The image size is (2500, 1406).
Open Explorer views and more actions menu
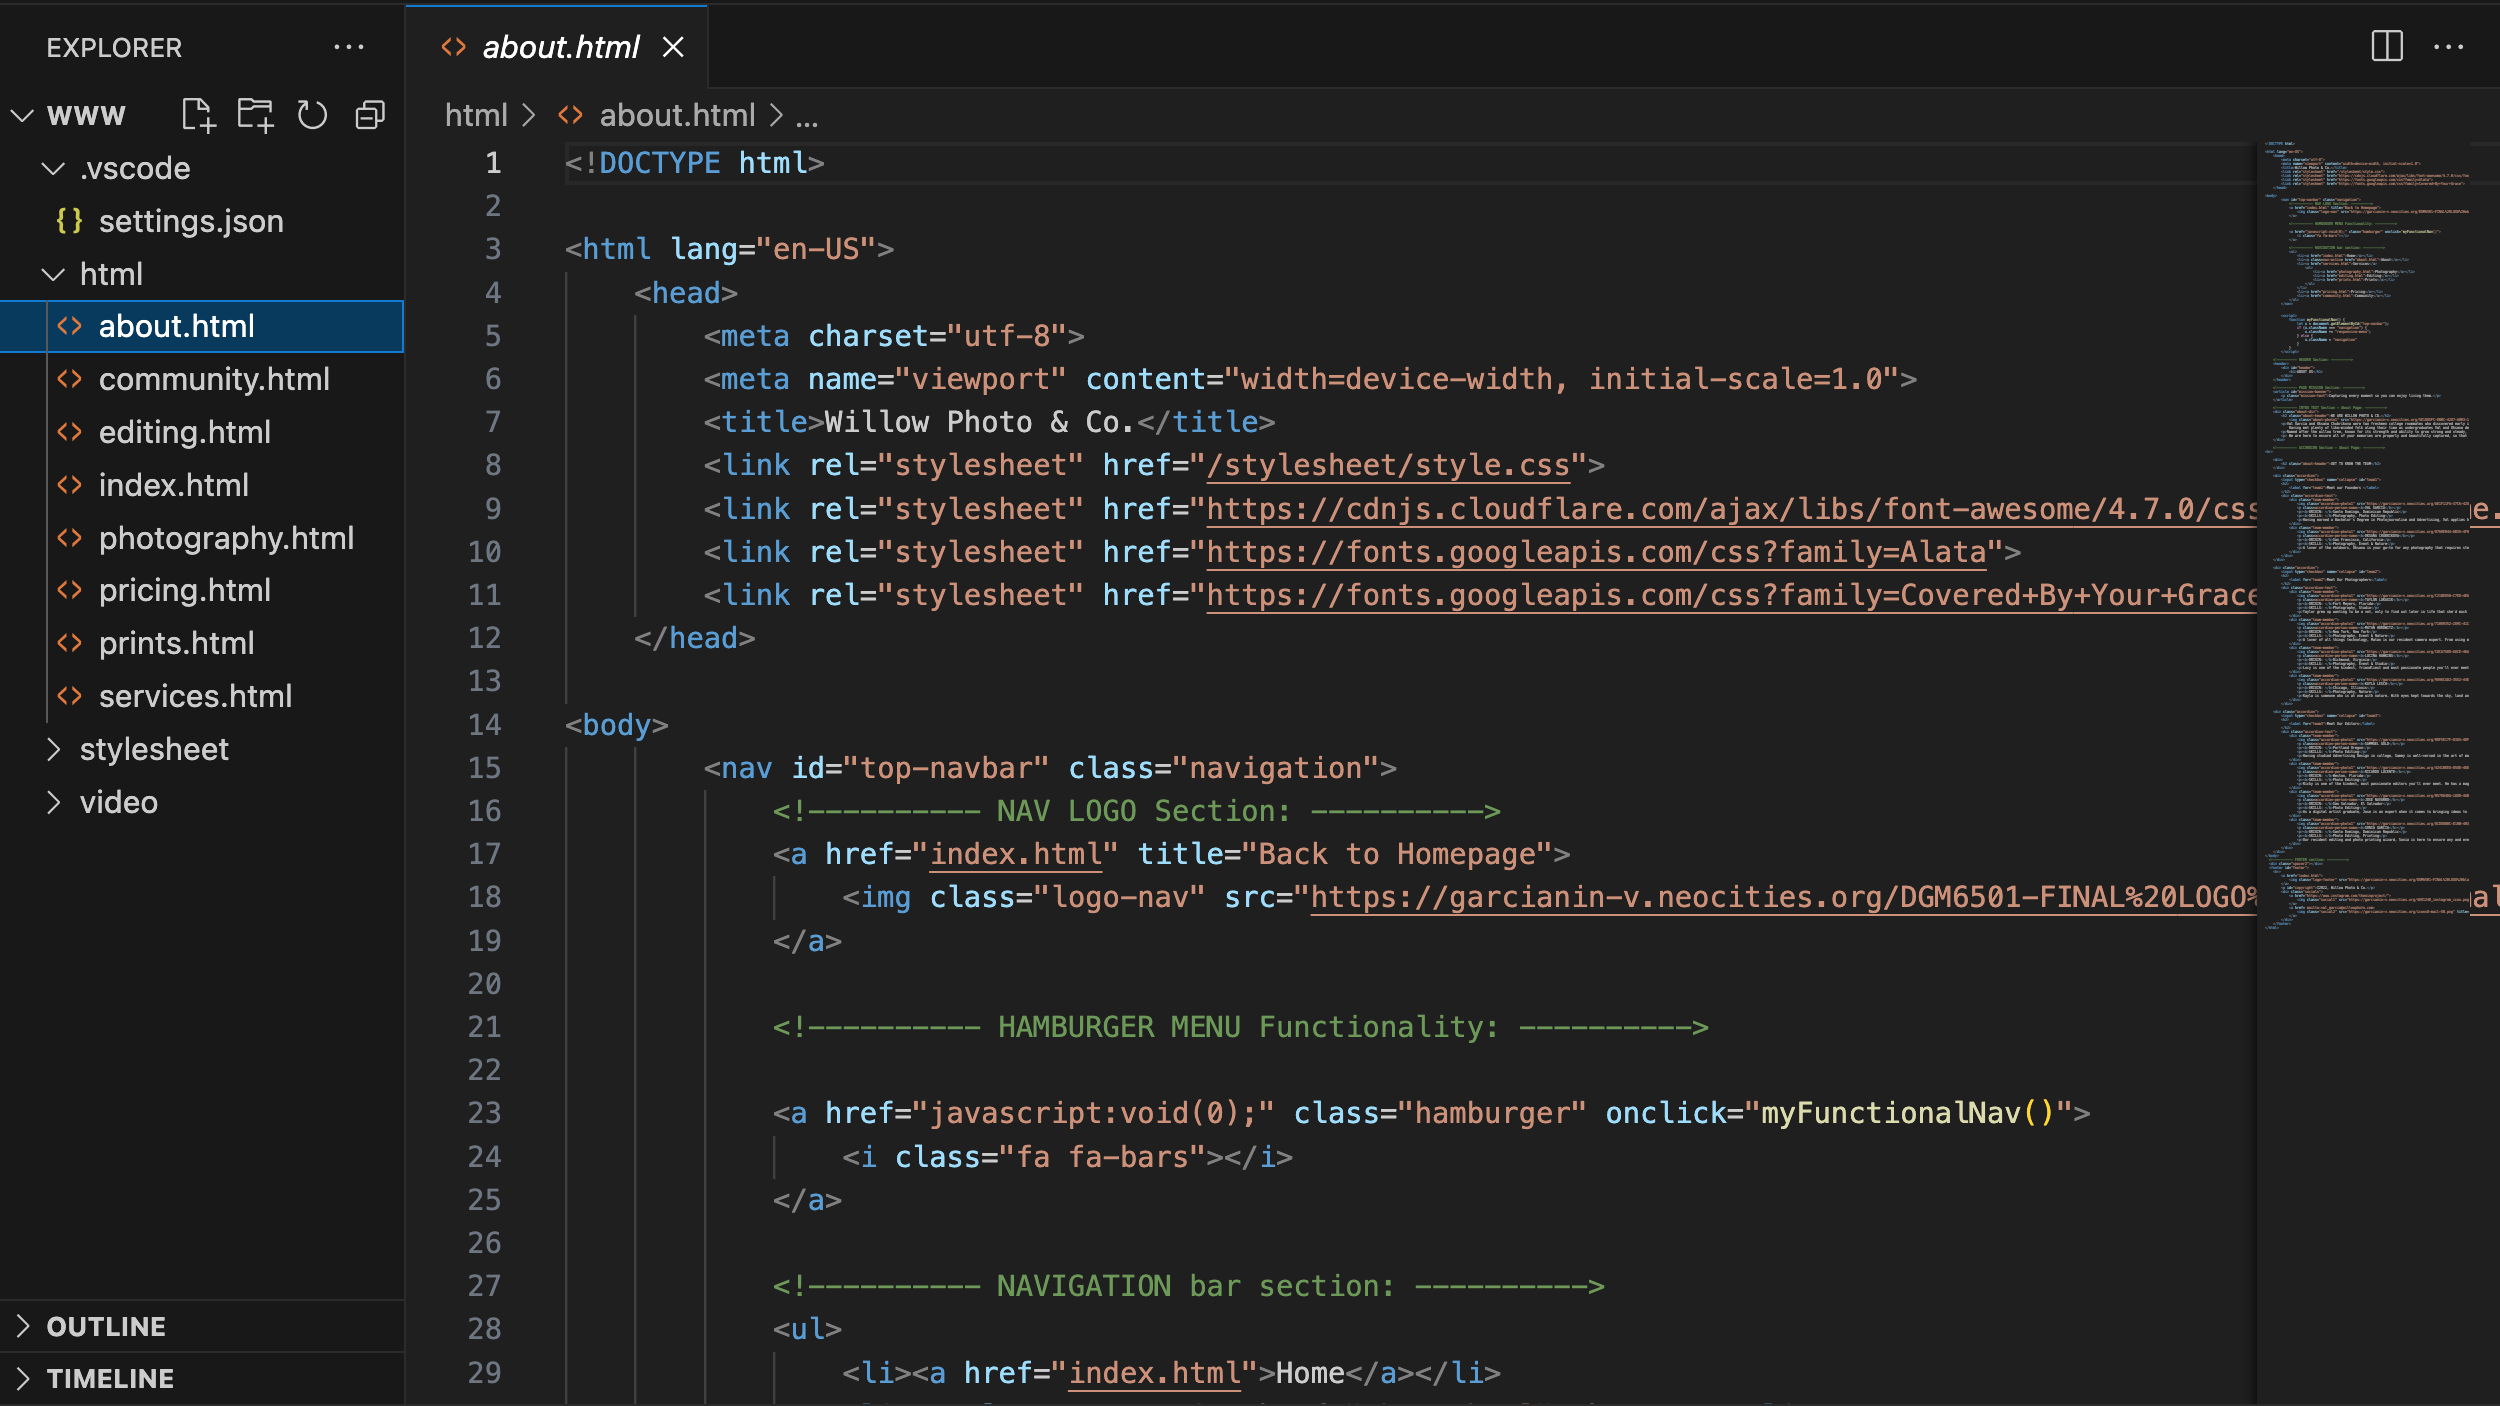click(348, 47)
